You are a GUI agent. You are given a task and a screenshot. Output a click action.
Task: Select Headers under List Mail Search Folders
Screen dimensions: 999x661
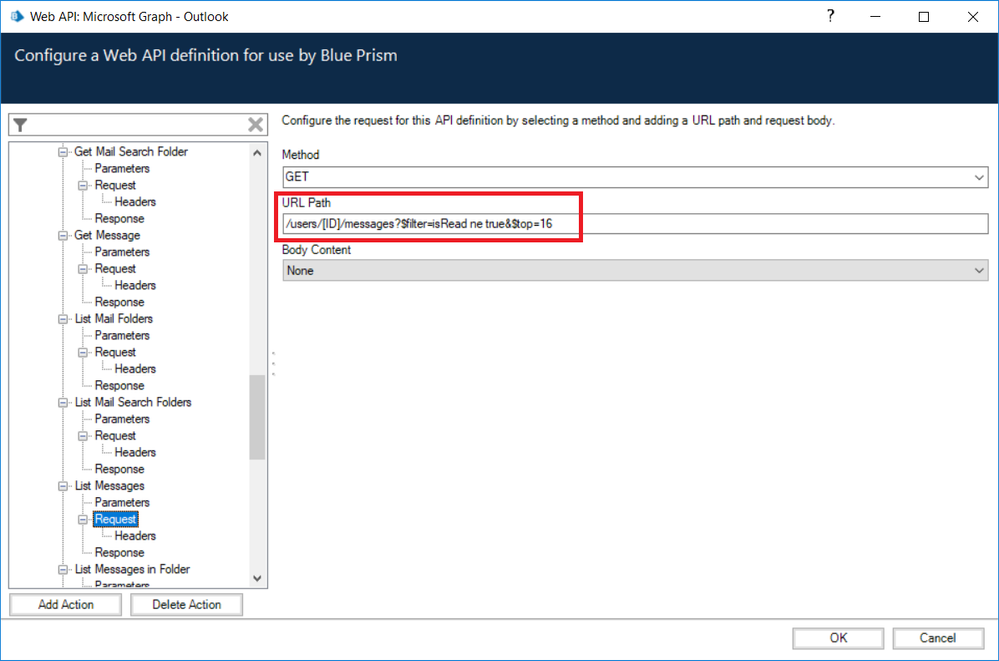pyautogui.click(x=135, y=453)
